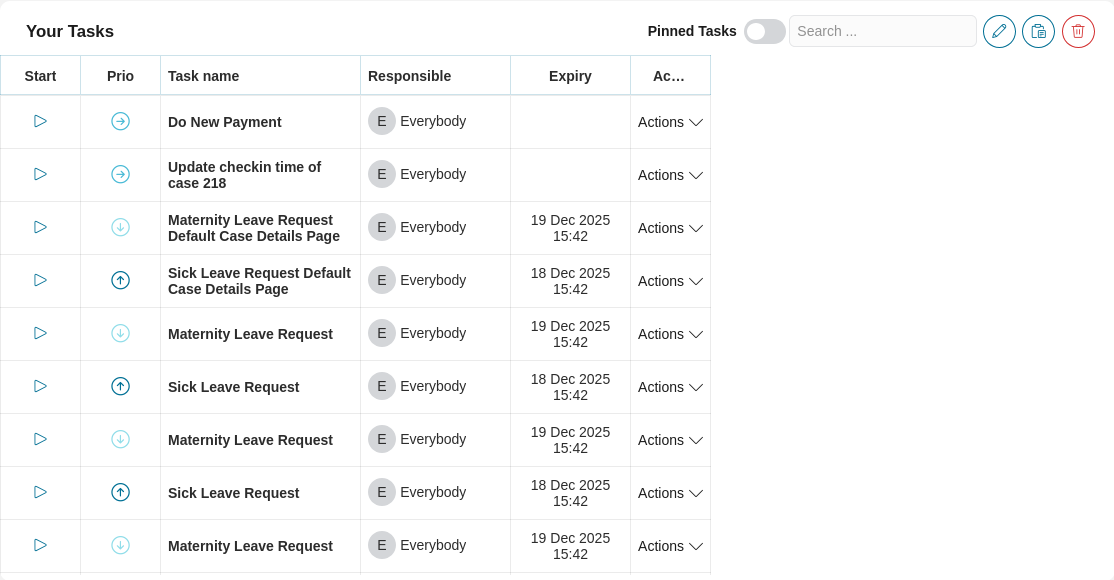Click the pencil edit icon
Screen dimensions: 1114x580
click(x=999, y=31)
